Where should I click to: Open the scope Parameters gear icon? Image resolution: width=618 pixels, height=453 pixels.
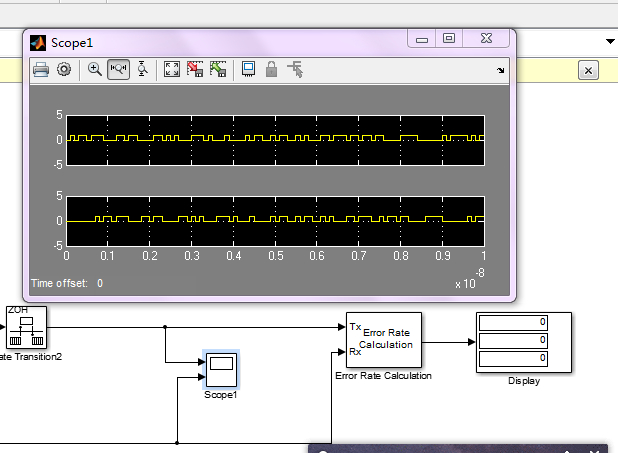64,69
